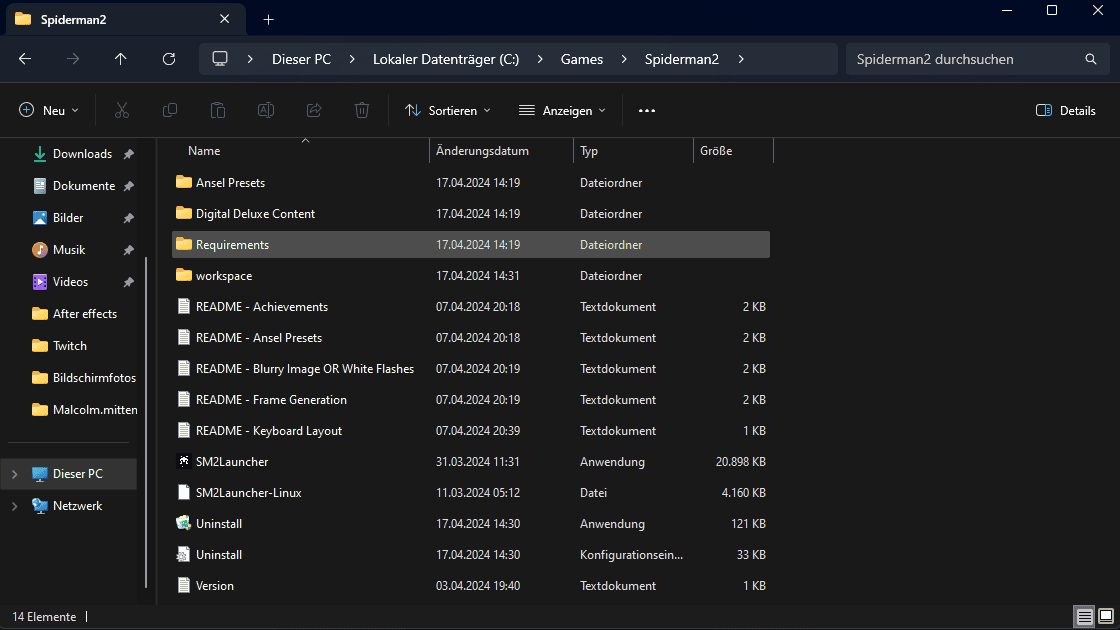Click the Share icon in toolbar
This screenshot has height=630, width=1120.
(x=314, y=110)
